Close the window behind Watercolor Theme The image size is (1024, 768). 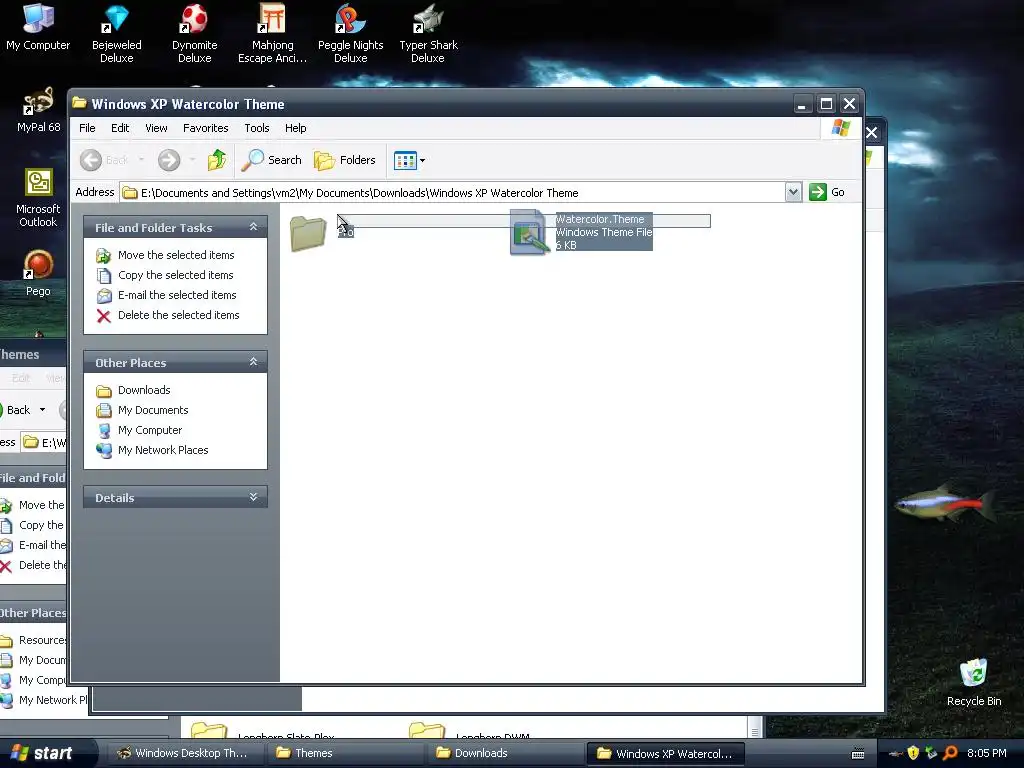click(872, 133)
